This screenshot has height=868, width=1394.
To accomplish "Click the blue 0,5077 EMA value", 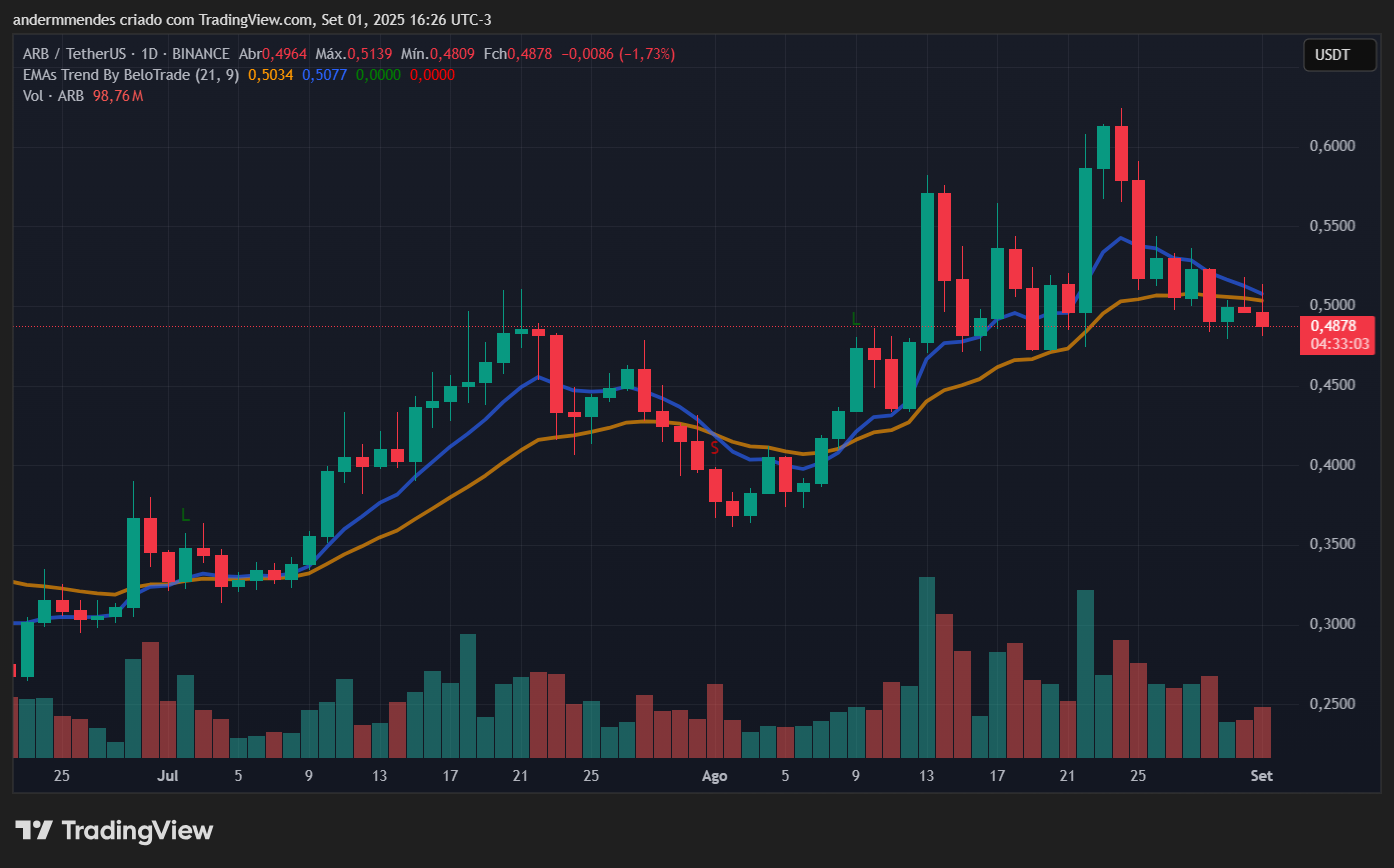I will point(325,75).
